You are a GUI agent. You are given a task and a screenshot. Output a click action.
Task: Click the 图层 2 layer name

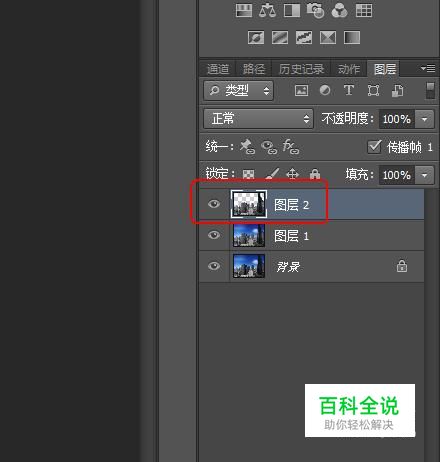coord(292,205)
